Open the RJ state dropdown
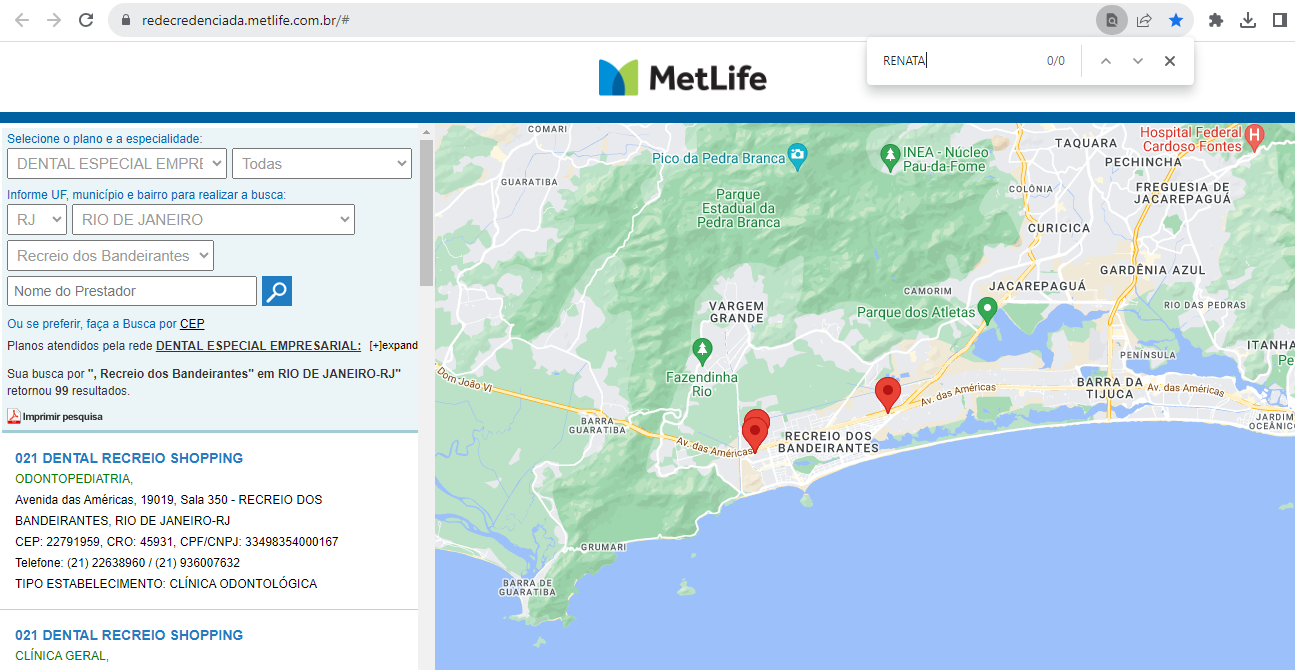 click(37, 219)
